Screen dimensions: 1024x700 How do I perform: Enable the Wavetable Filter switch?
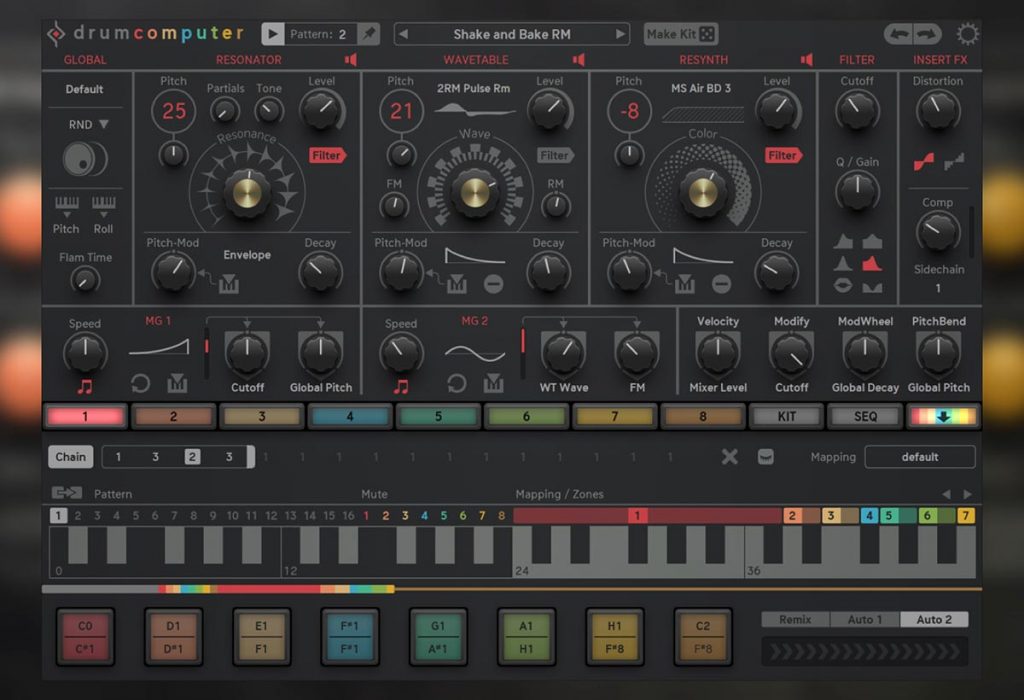[555, 155]
